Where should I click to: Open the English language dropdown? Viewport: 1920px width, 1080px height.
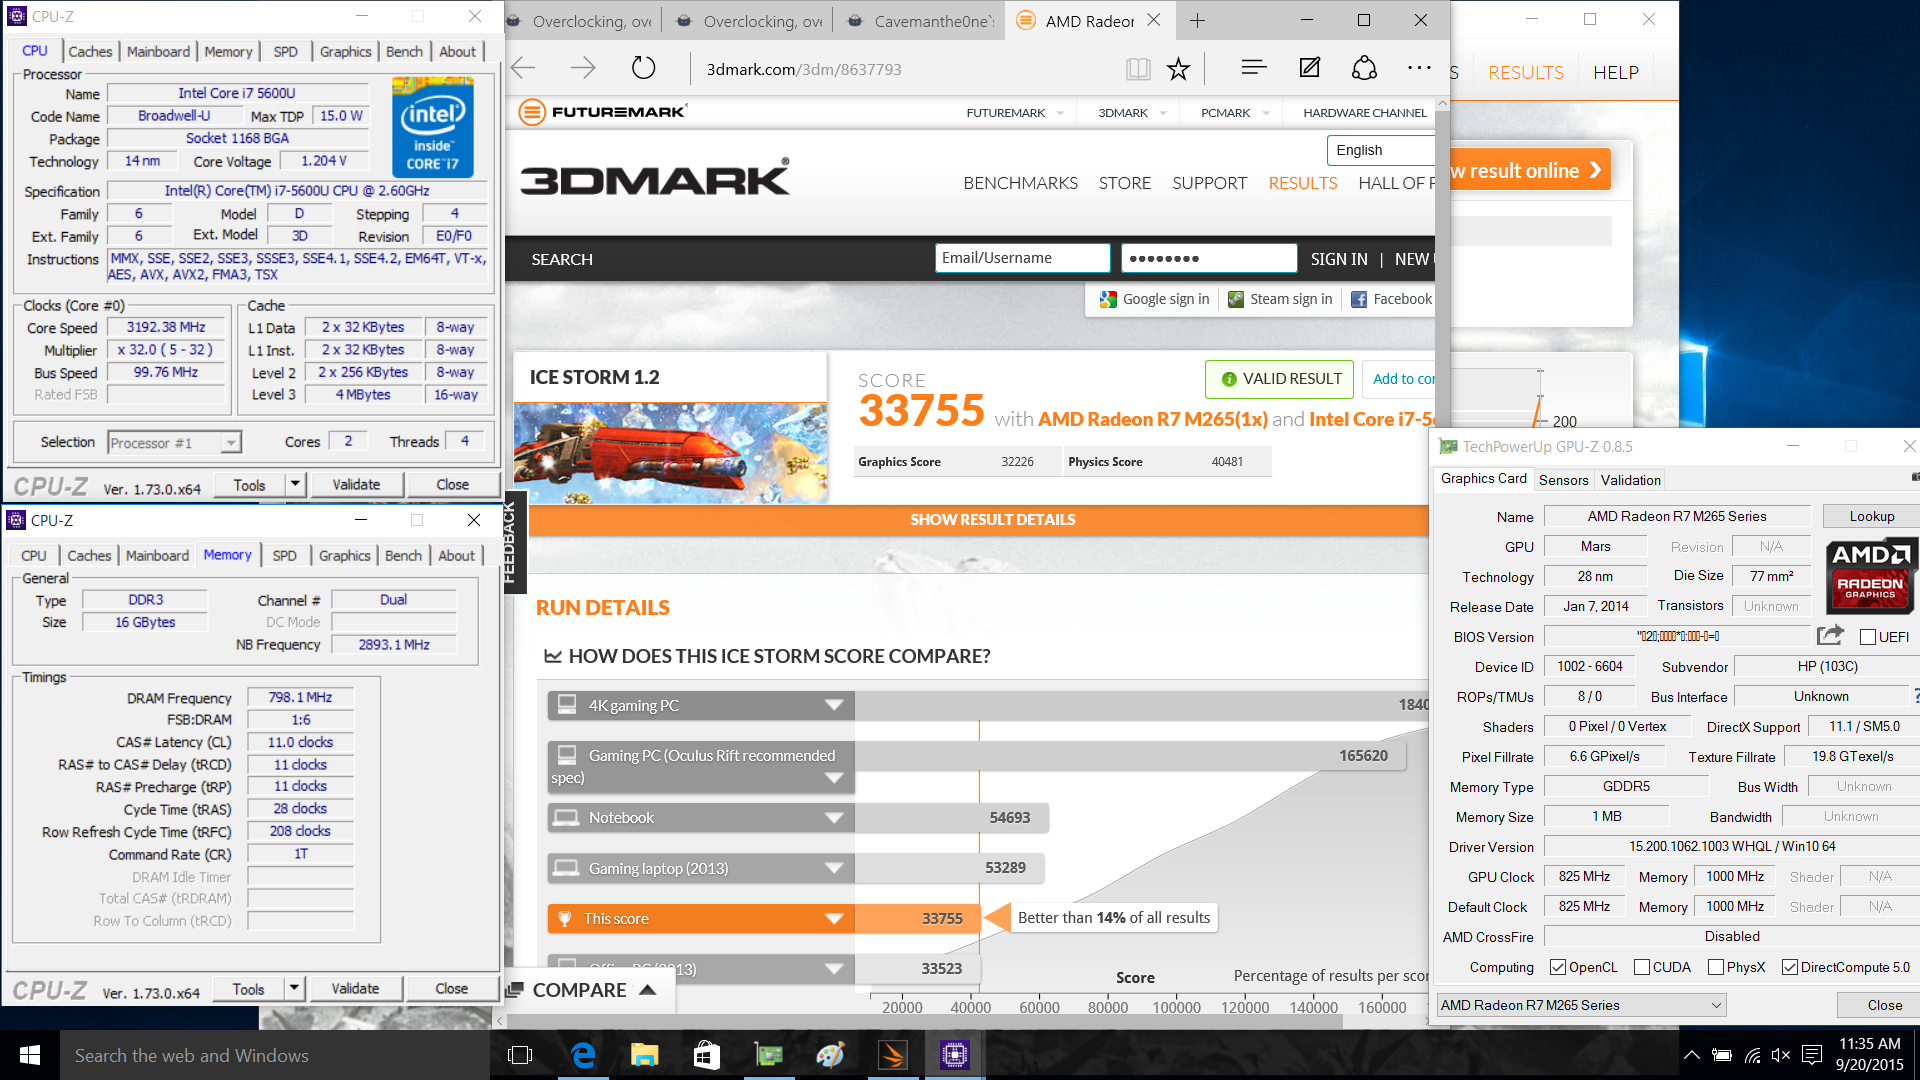tap(1380, 150)
